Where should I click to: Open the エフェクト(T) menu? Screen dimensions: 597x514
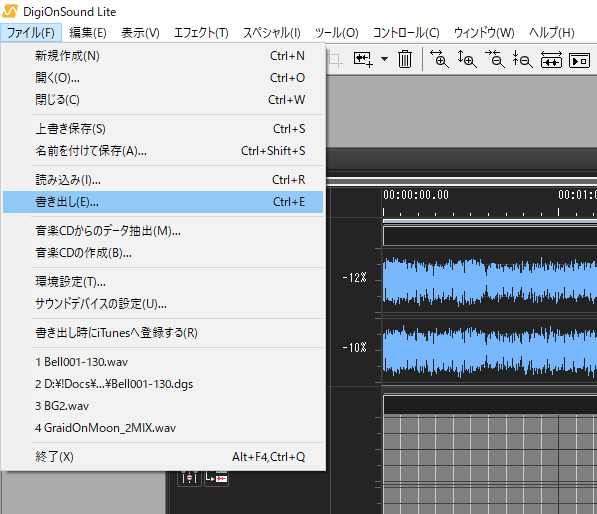click(201, 33)
